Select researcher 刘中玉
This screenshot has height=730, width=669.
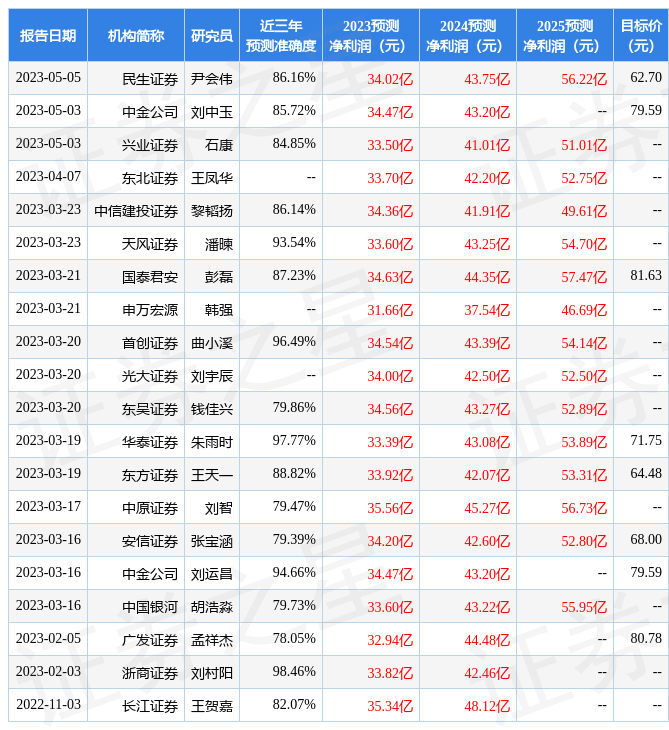pos(212,112)
